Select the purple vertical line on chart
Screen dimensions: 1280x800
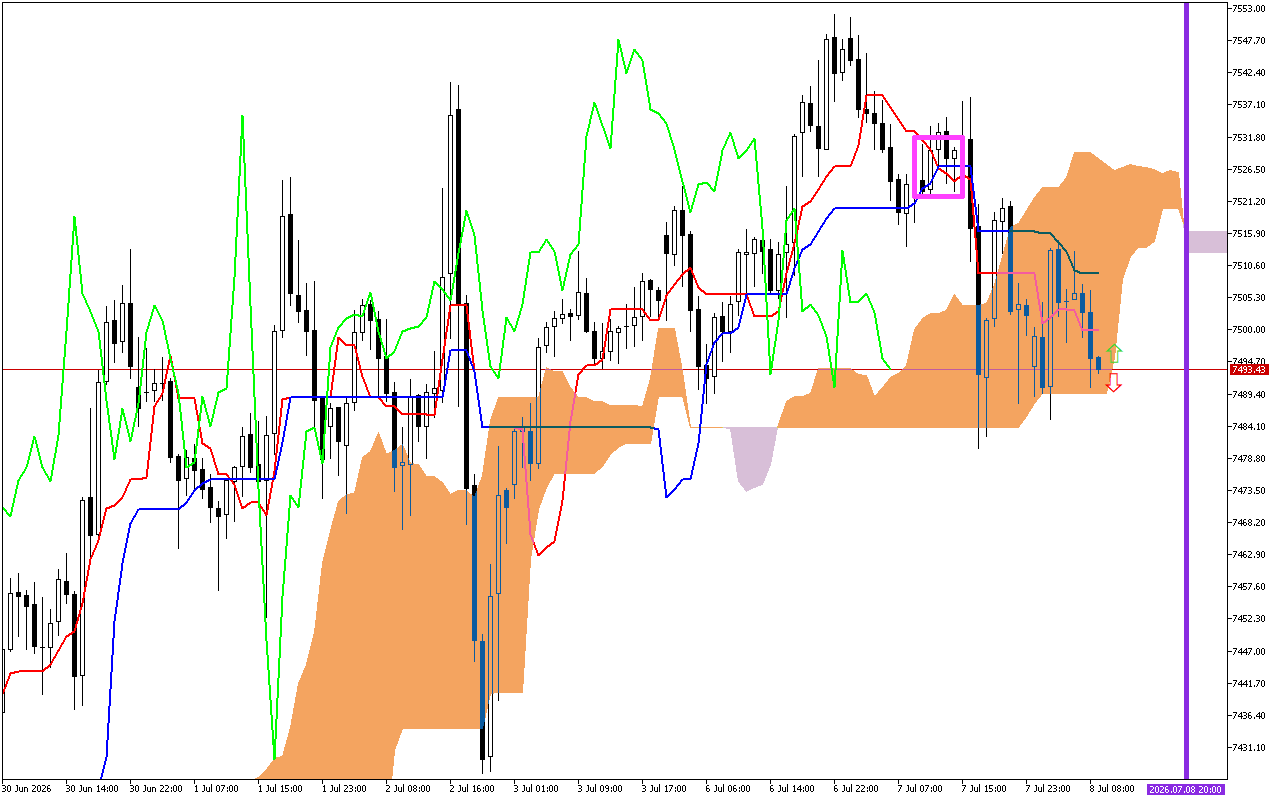click(x=1186, y=390)
